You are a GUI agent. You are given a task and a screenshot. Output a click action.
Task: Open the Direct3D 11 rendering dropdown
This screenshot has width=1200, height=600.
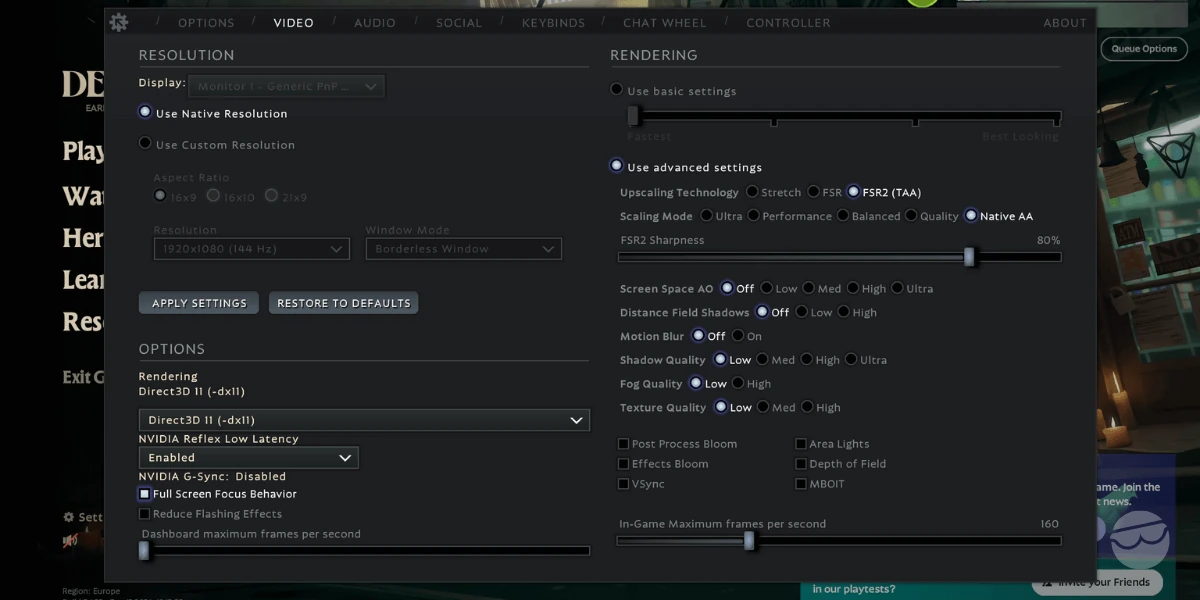point(364,420)
